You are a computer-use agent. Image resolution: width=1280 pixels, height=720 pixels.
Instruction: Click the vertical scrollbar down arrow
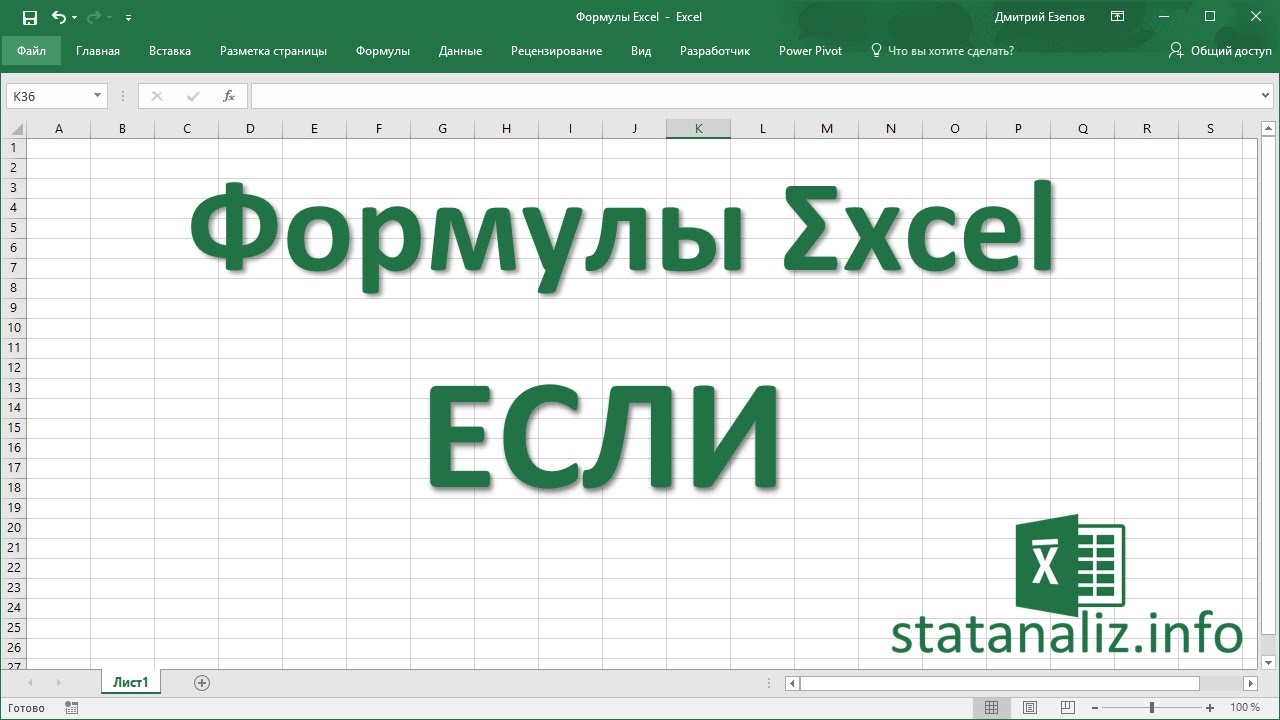[1269, 662]
